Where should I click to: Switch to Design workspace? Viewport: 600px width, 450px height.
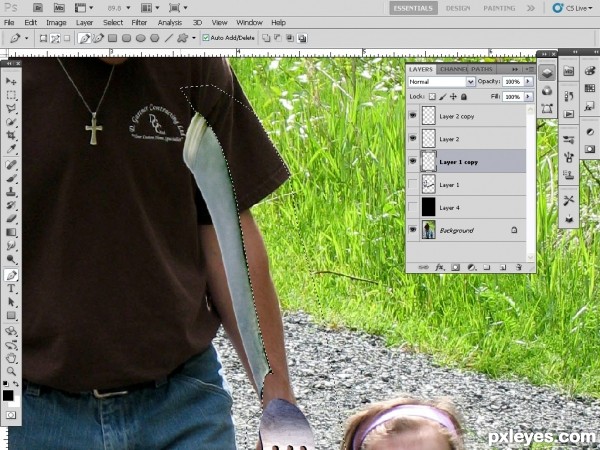tap(458, 8)
